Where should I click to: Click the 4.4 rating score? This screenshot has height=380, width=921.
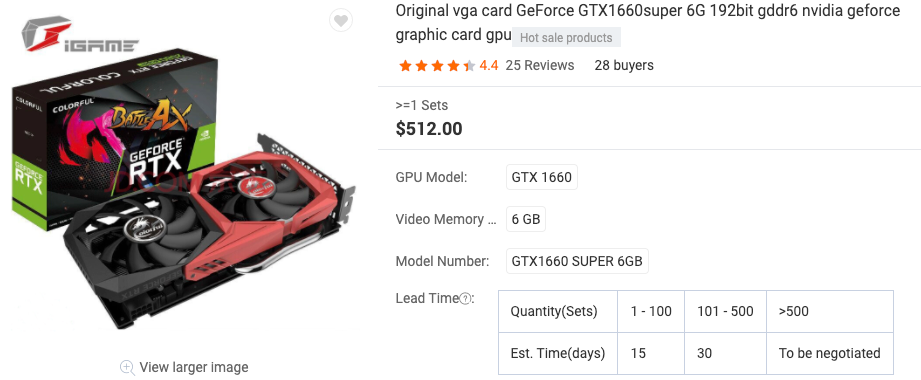click(x=489, y=65)
